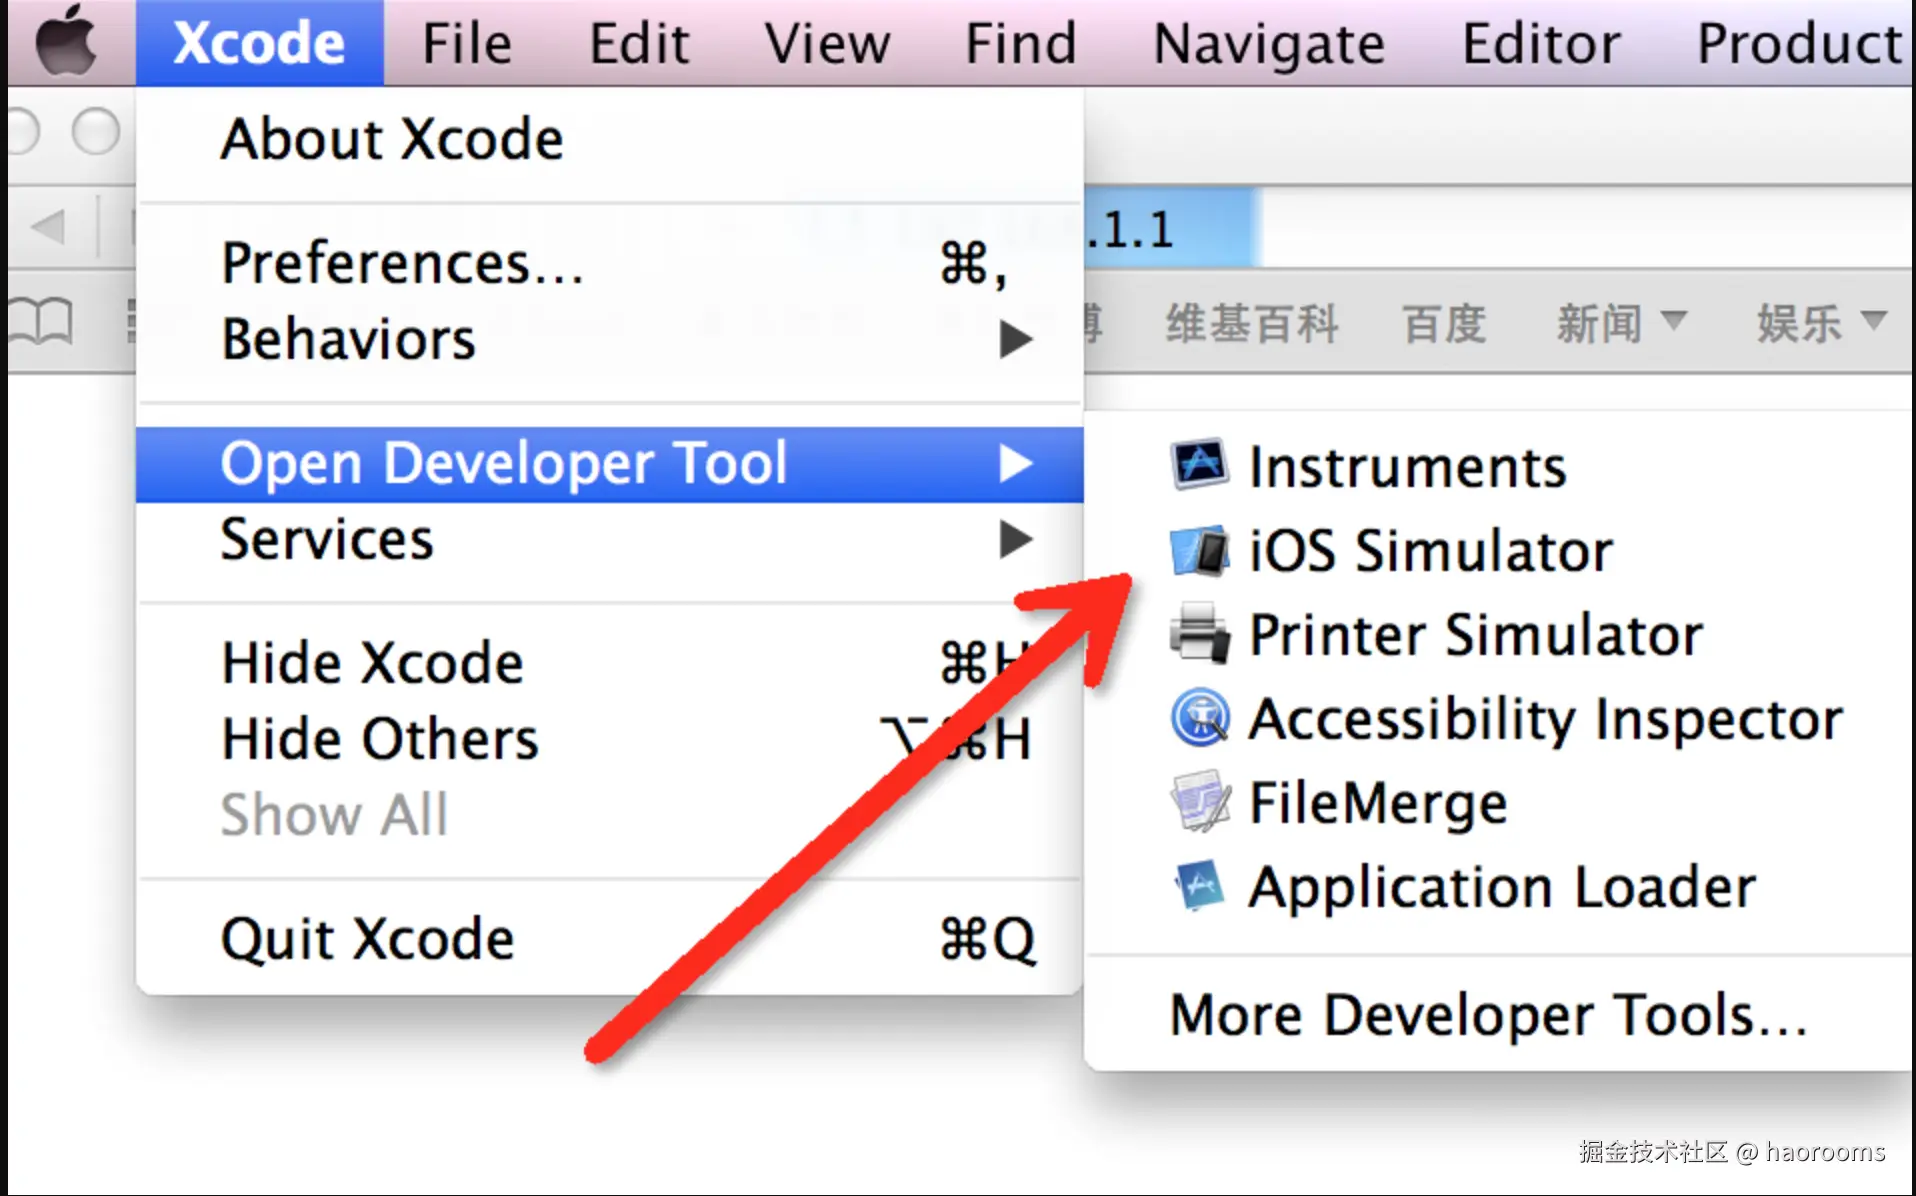Open the File menu
Viewport: 1916px width, 1196px height.
click(x=466, y=44)
